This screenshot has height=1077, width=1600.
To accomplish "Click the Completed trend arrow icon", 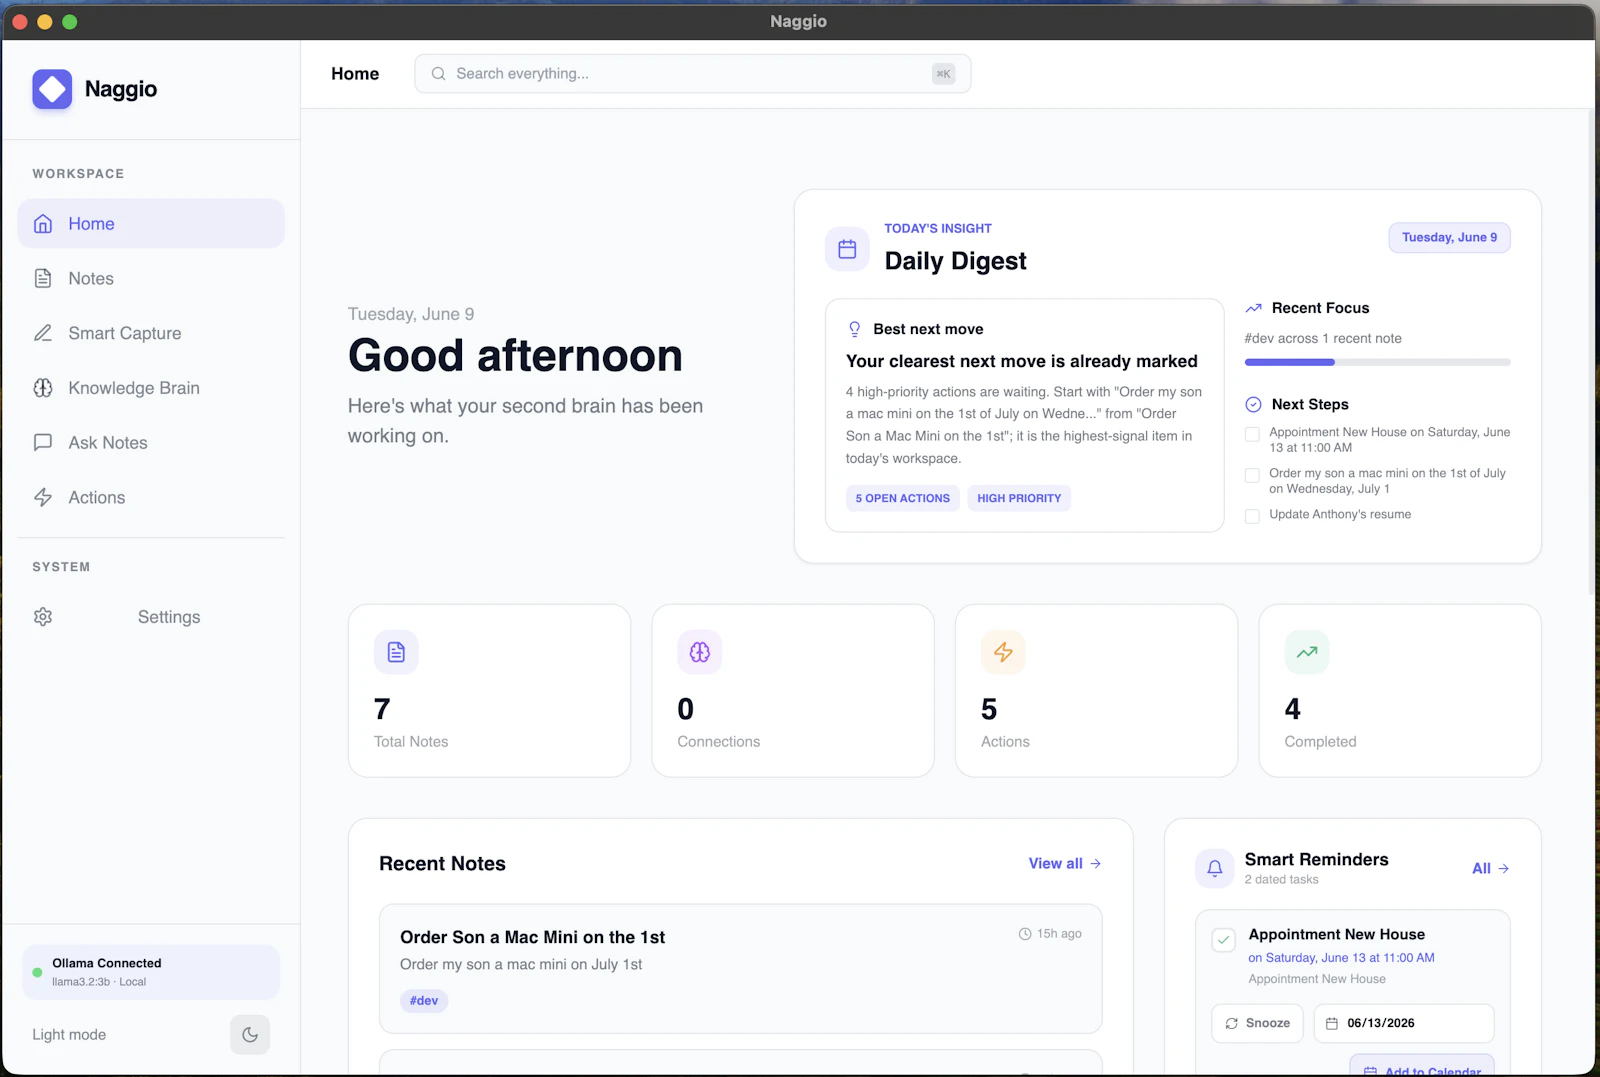I will [x=1307, y=652].
